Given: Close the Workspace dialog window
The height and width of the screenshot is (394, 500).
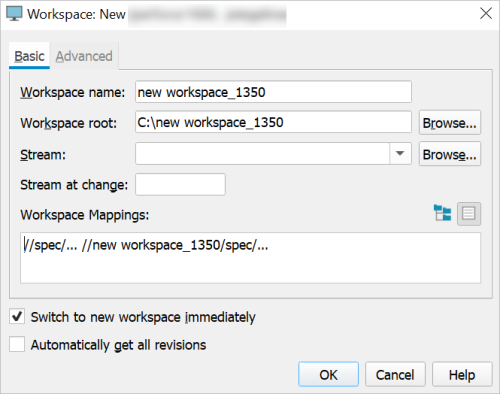Looking at the screenshot, I should pyautogui.click(x=486, y=14).
